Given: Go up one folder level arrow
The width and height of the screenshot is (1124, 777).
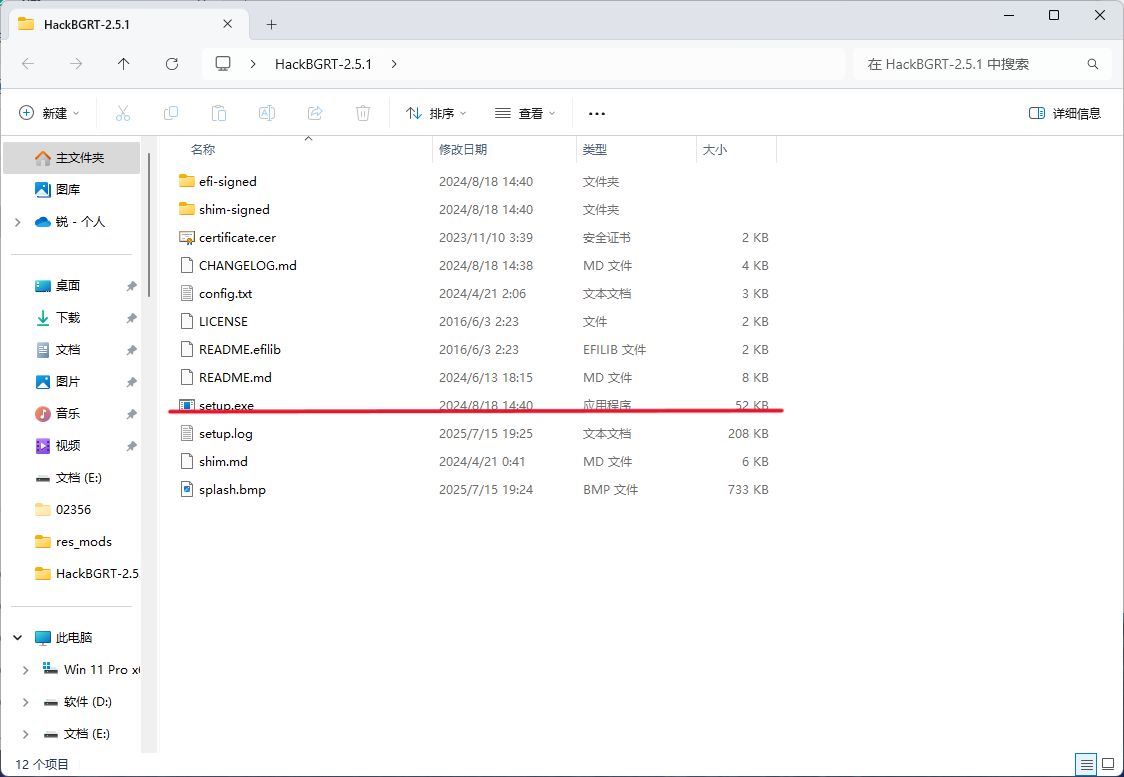Looking at the screenshot, I should click(123, 64).
